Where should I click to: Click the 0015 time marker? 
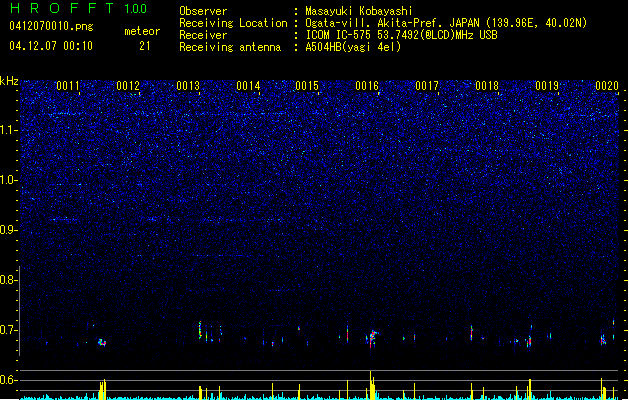pos(307,86)
